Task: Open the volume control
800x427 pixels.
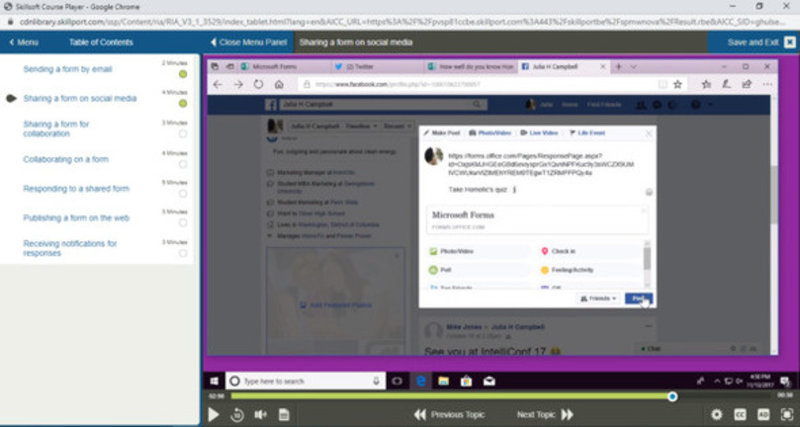Action: coord(261,415)
